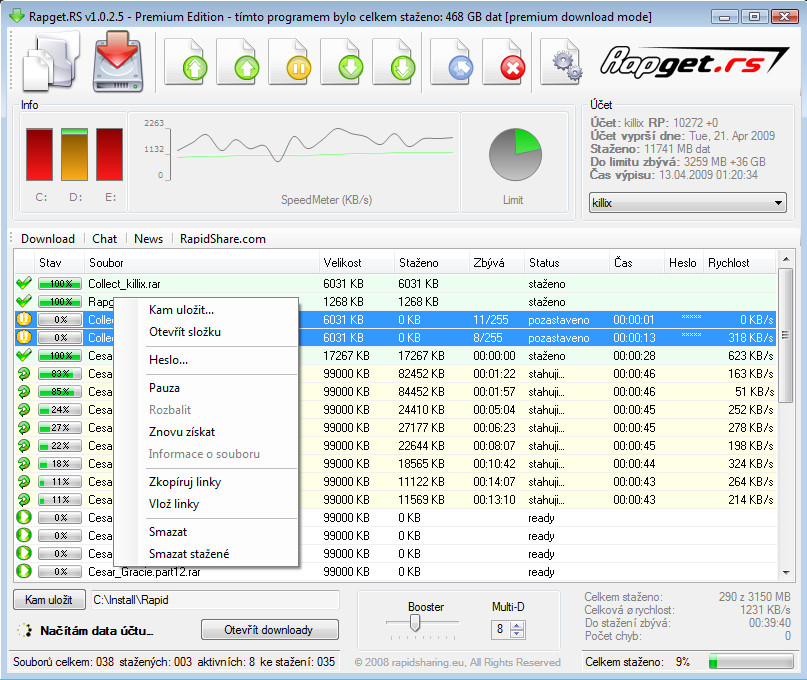Click the red arrow download-to-disk icon

[x=118, y=61]
